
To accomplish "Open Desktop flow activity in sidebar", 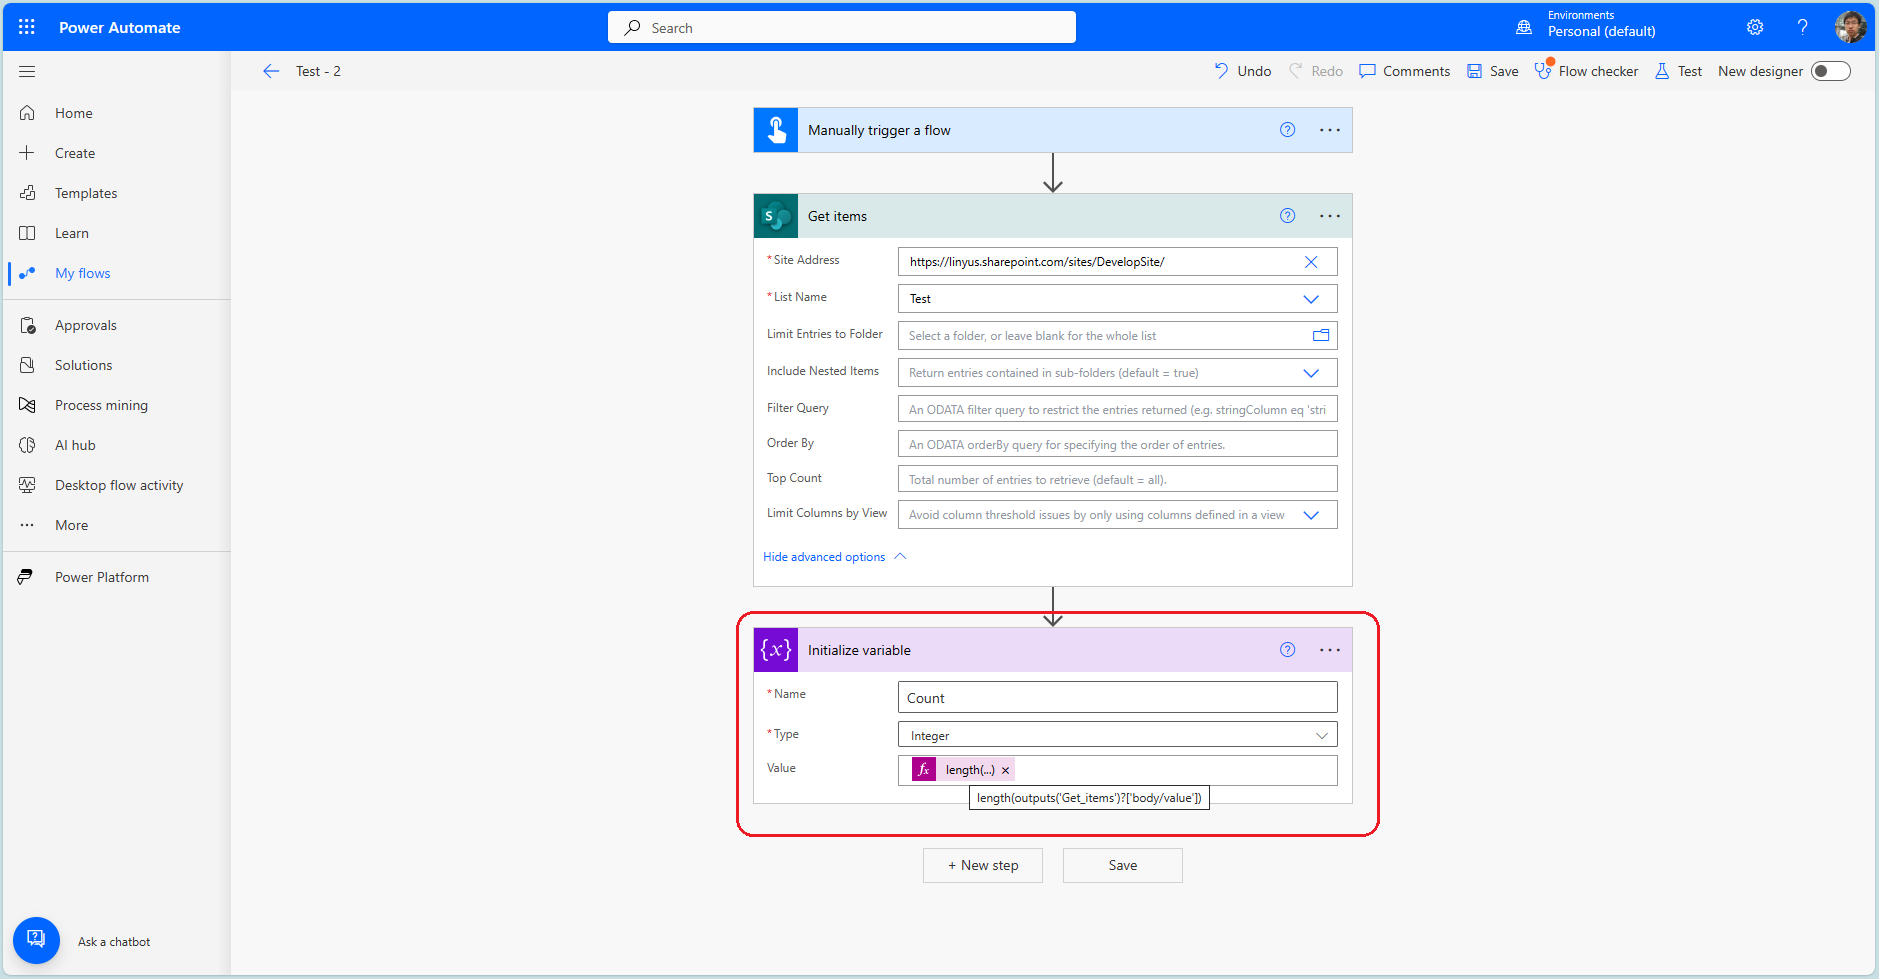I will tap(117, 485).
